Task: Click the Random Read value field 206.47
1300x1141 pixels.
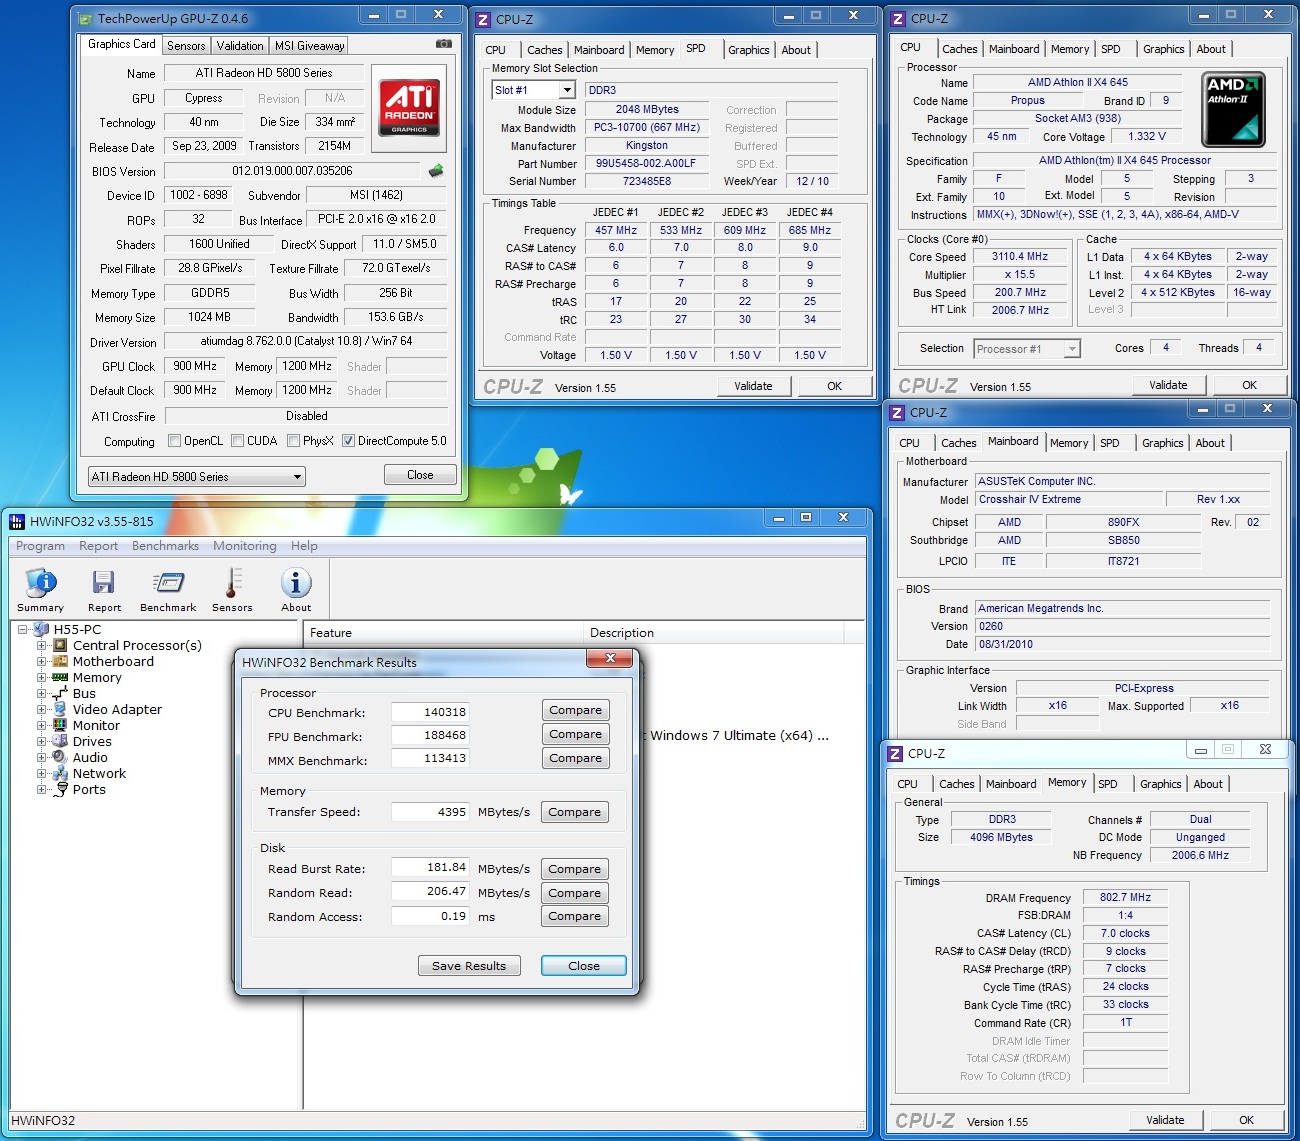Action: pyautogui.click(x=430, y=891)
